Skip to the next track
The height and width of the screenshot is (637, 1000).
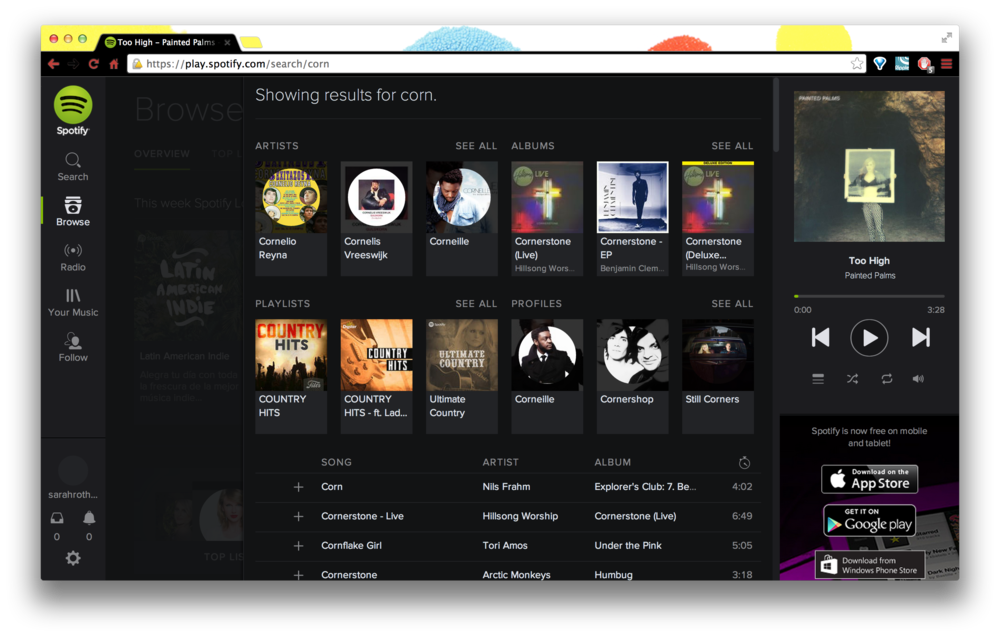(x=920, y=337)
